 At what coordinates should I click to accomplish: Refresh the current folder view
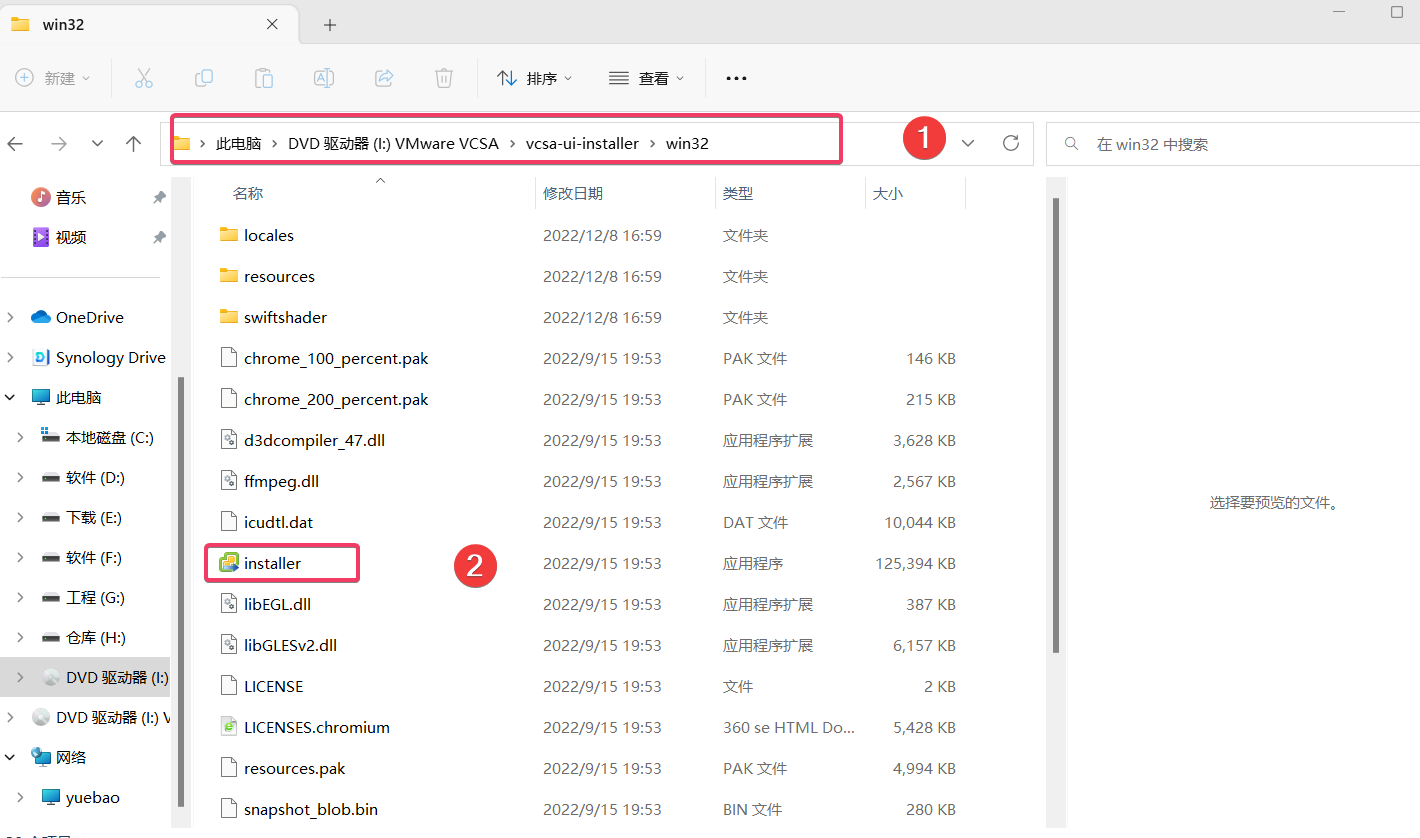coord(1010,143)
